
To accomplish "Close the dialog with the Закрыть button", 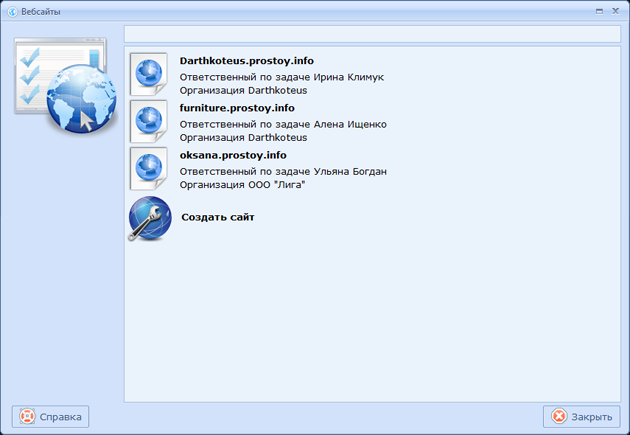I will [582, 417].
